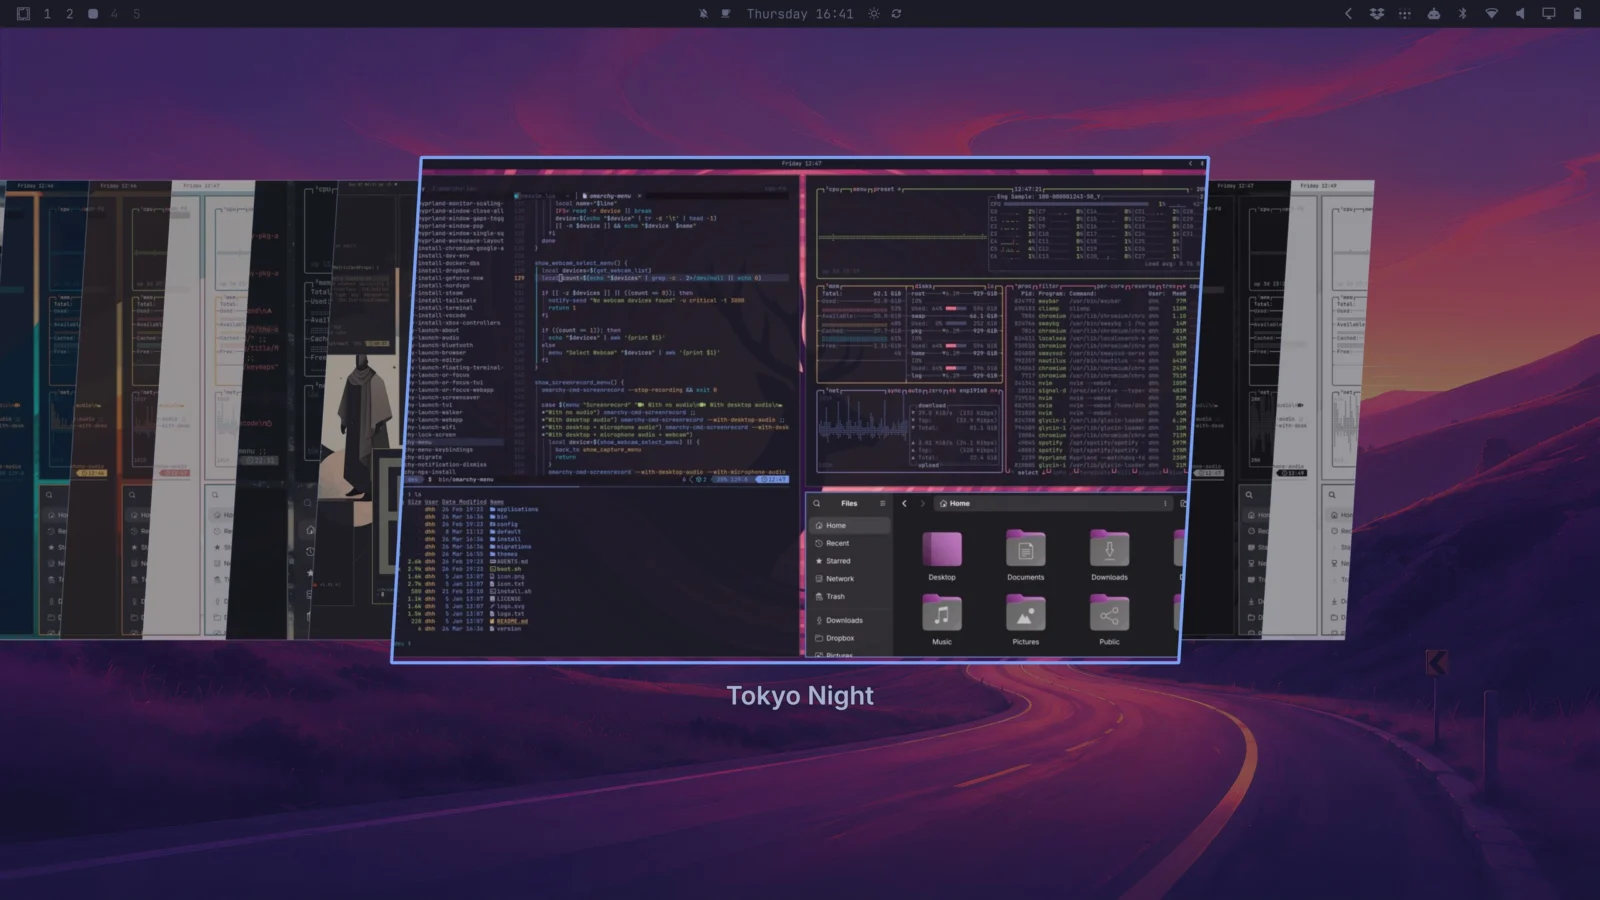The image size is (1600, 900).
Task: Click the dotted grid tray icon
Action: coord(1405,14)
